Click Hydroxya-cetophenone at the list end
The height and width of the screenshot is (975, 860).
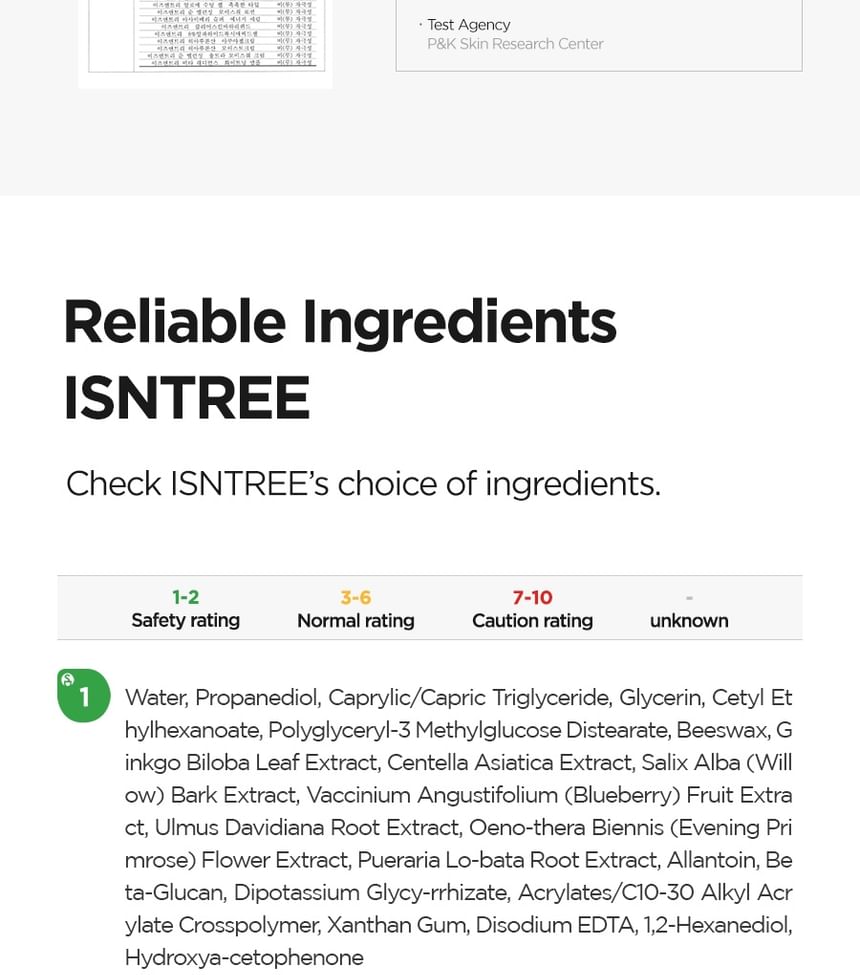click(x=244, y=958)
